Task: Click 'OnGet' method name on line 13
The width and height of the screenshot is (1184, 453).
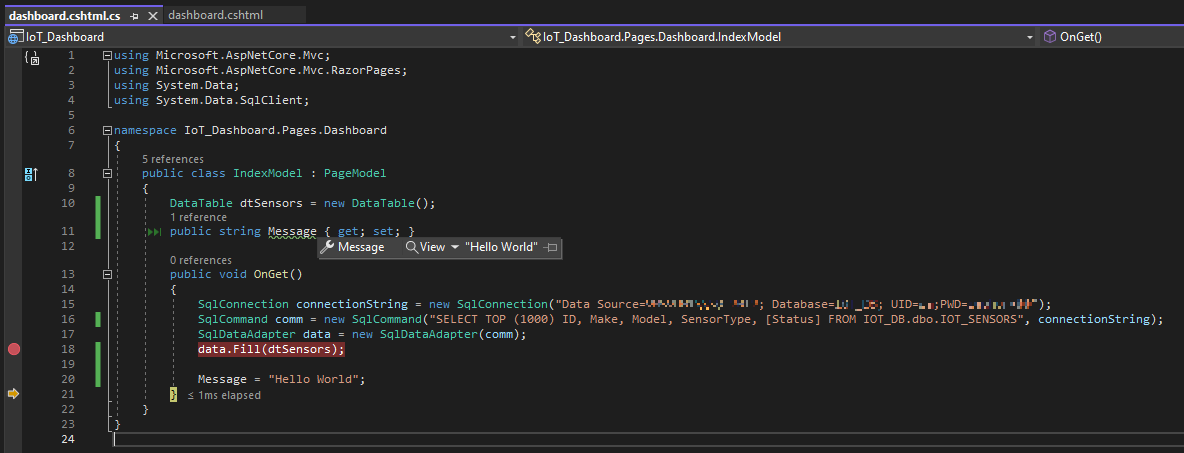Action: click(x=271, y=274)
